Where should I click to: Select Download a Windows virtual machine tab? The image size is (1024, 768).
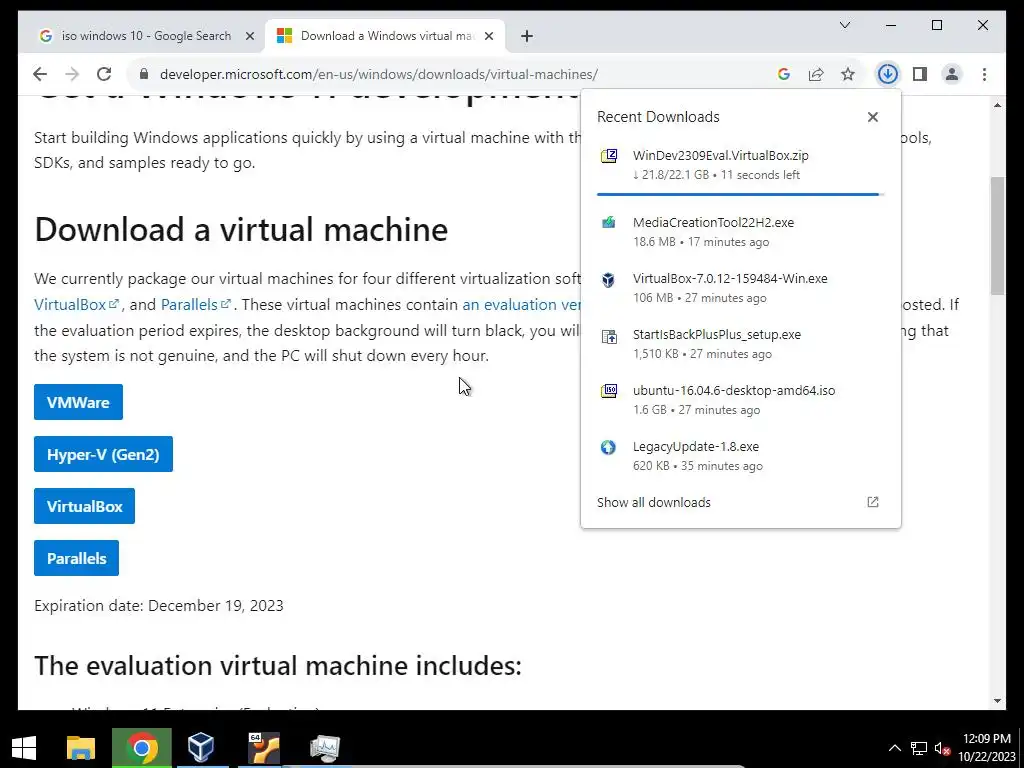[x=385, y=36]
